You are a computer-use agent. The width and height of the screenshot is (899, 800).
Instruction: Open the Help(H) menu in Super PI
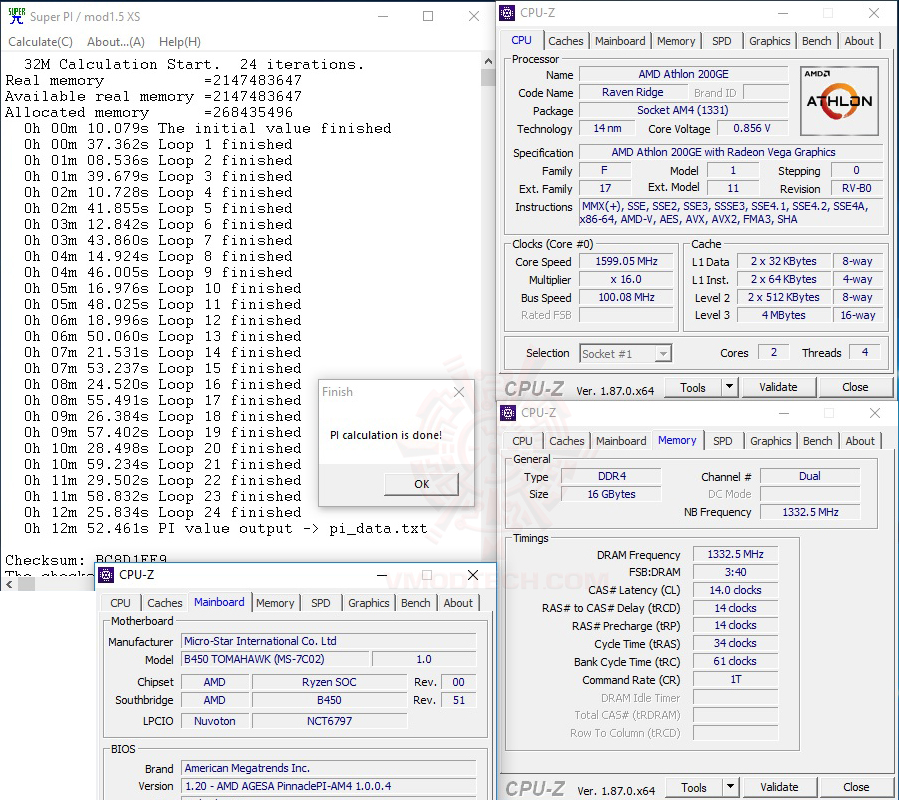[179, 42]
